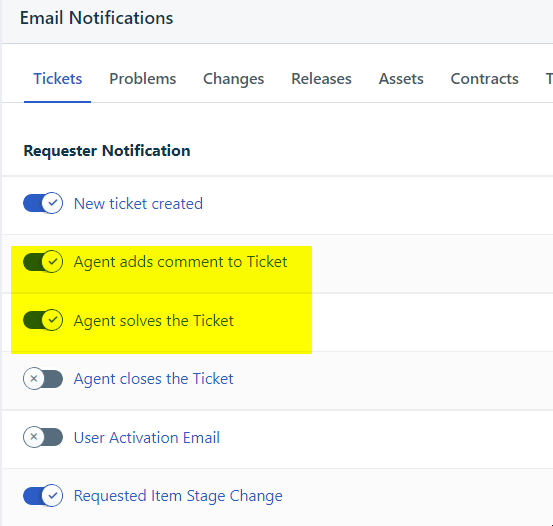Turn off Agent adds comment to Ticket toggle
553x526 pixels.
tap(43, 262)
